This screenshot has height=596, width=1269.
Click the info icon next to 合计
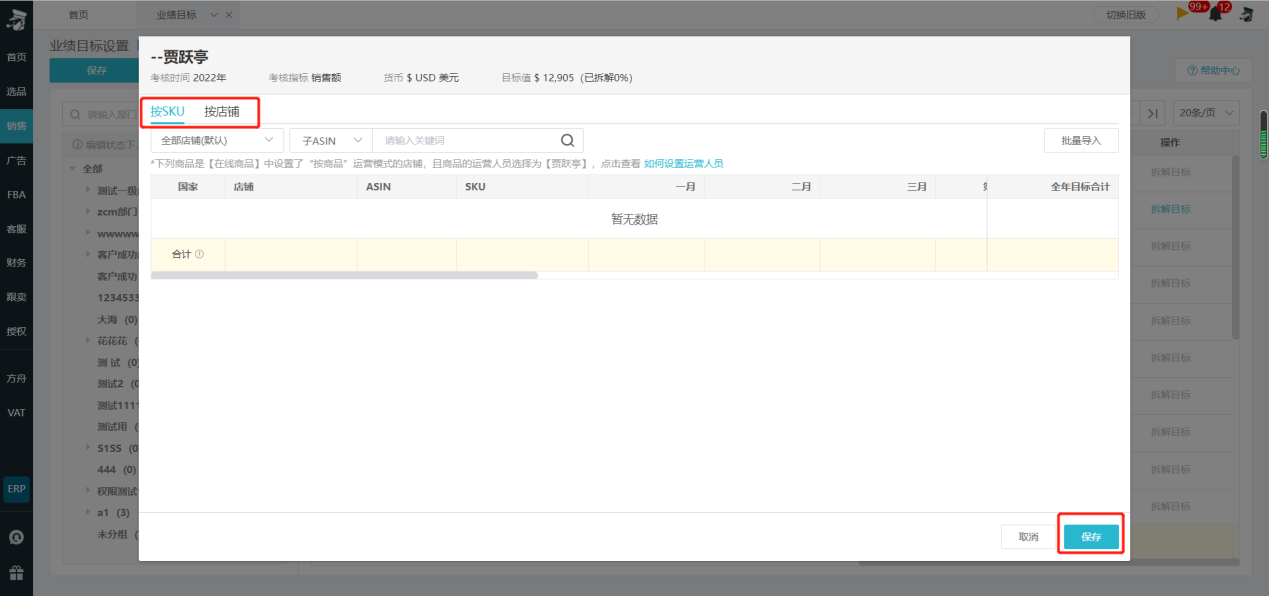(199, 254)
